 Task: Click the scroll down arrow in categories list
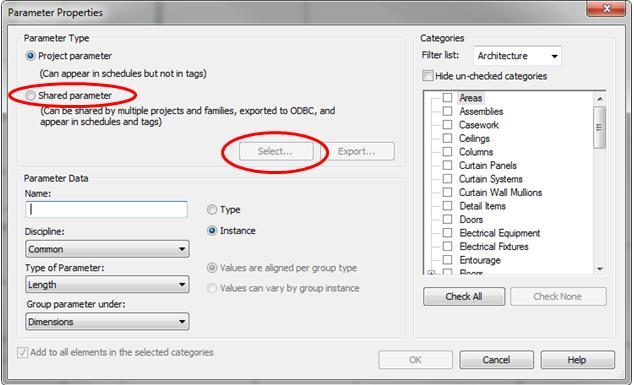coord(600,269)
